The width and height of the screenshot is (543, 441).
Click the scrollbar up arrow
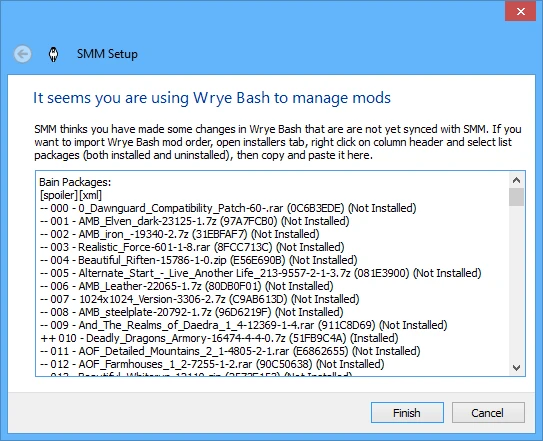[x=517, y=180]
